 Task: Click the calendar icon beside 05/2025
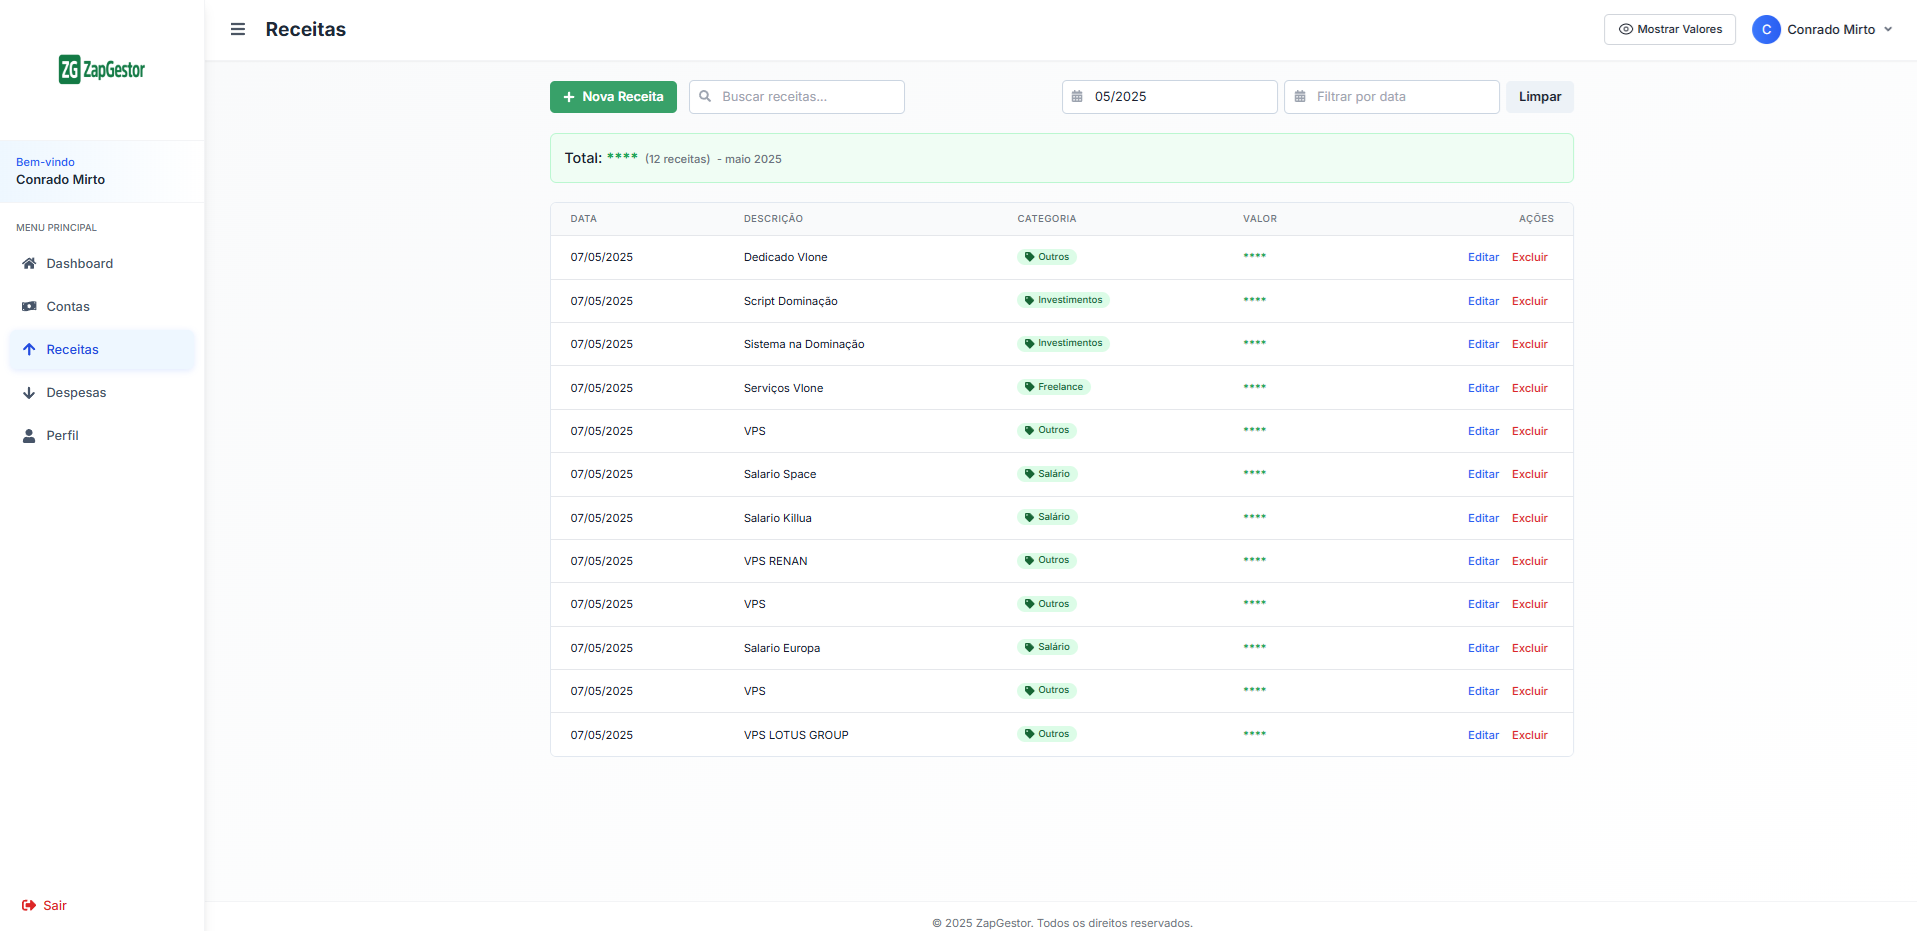pyautogui.click(x=1077, y=96)
